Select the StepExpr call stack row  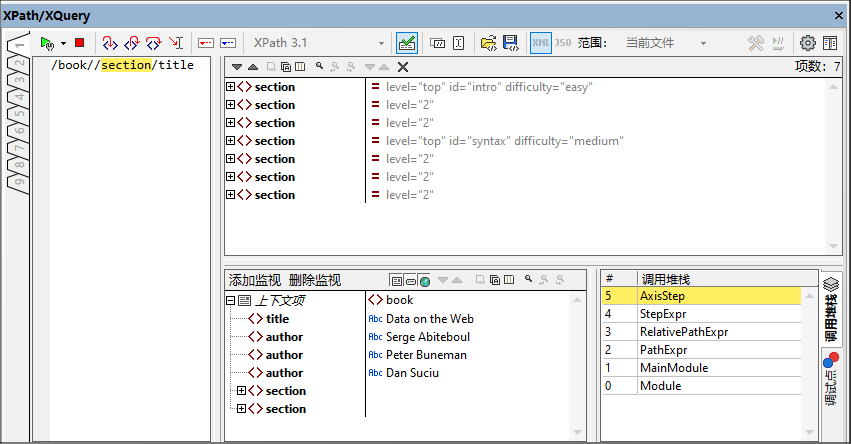pos(701,314)
